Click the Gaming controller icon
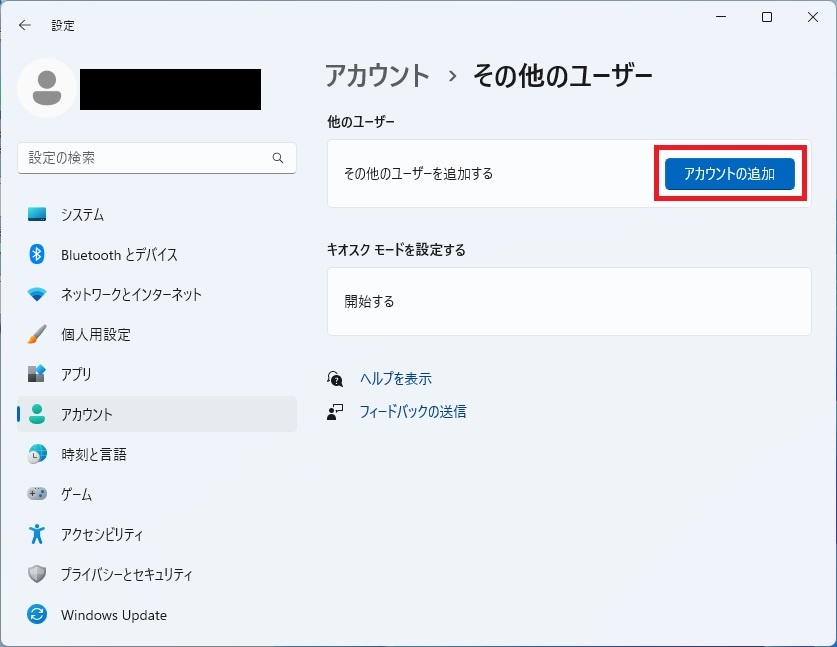The image size is (837, 647). coord(37,494)
